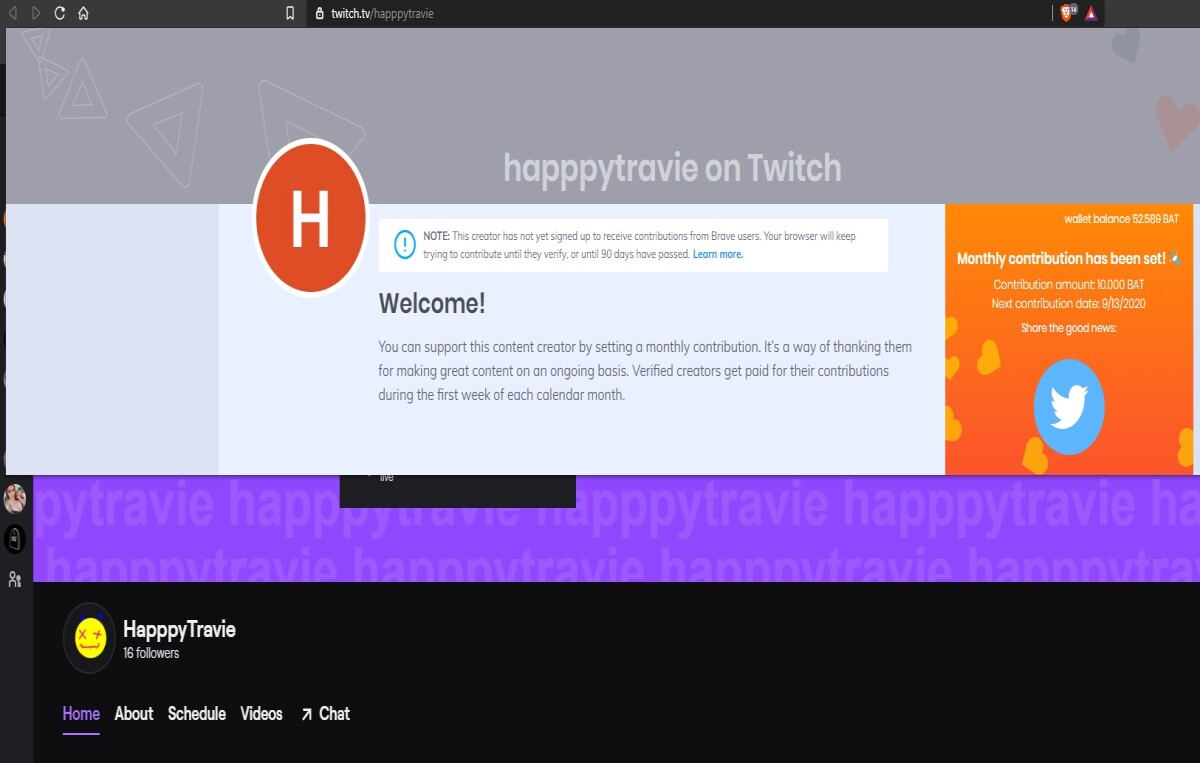Click the Contribution amount 10.000 BAT text
1200x763 pixels.
pyautogui.click(x=1069, y=285)
